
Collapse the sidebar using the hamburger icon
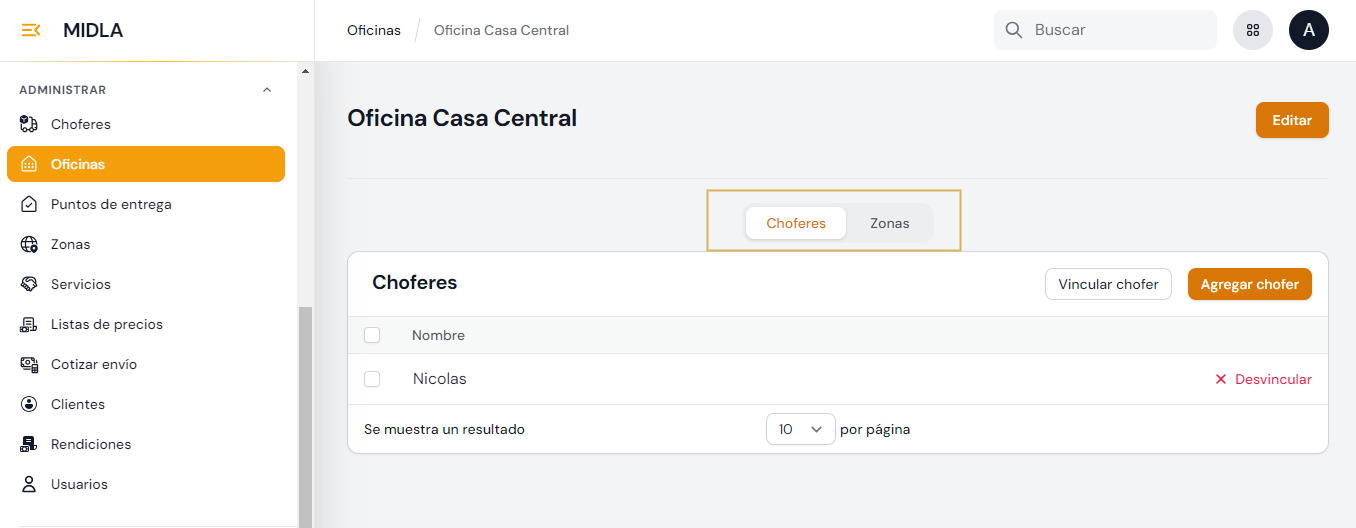(31, 30)
